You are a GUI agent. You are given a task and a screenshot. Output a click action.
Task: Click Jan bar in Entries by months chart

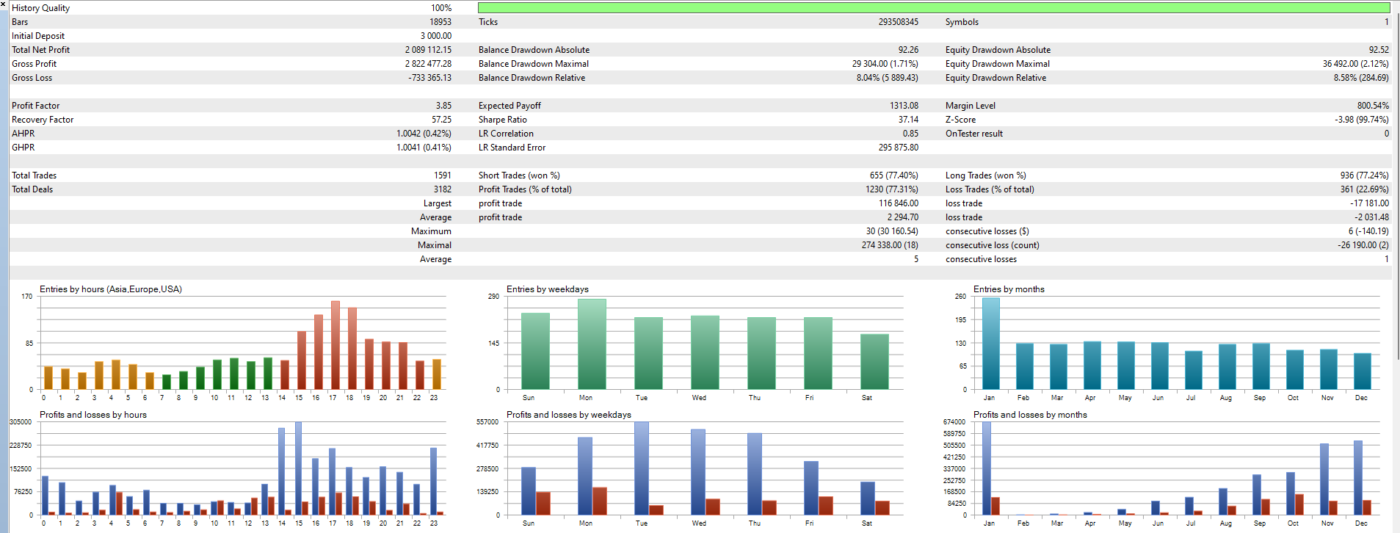[x=990, y=343]
